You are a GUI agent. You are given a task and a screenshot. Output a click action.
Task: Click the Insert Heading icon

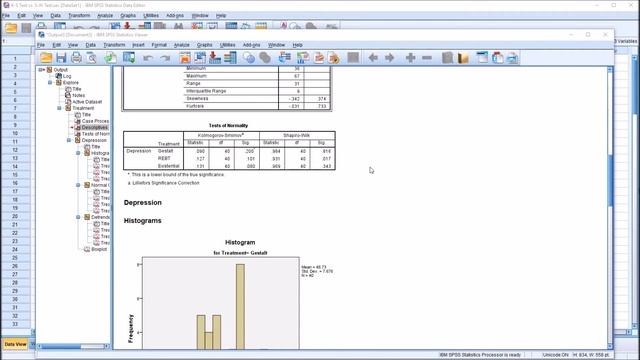click(x=482, y=58)
